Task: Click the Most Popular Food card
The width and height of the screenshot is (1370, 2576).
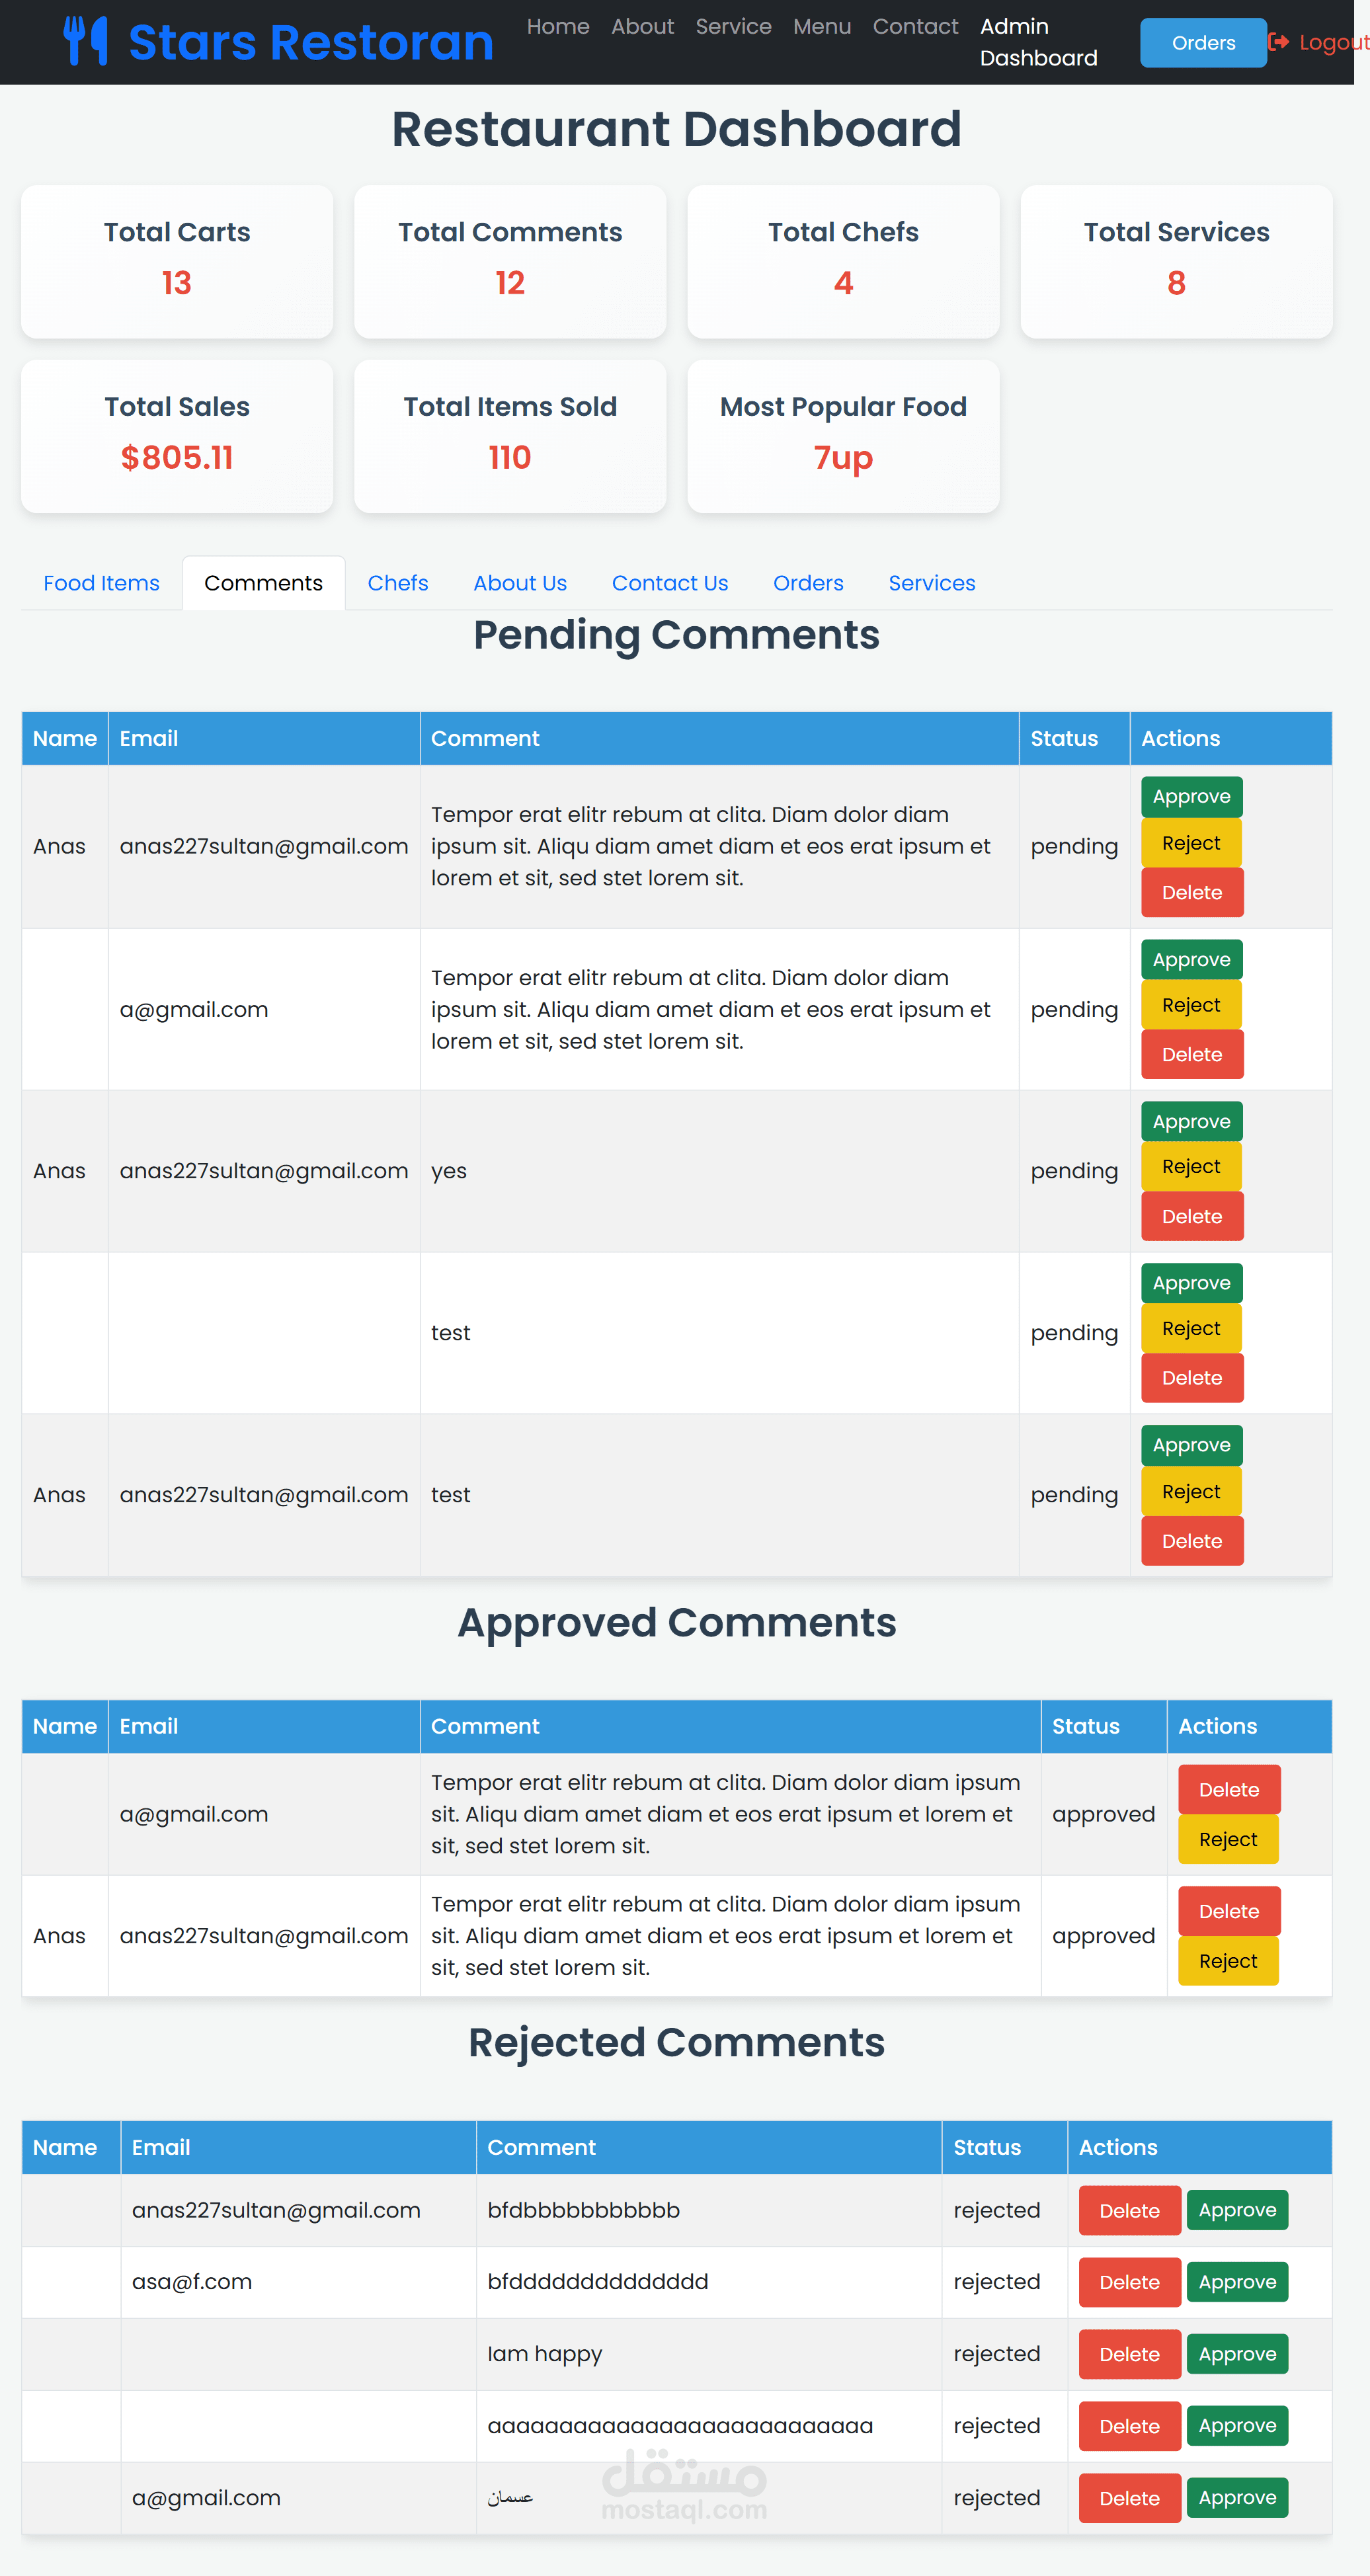Action: tap(842, 437)
